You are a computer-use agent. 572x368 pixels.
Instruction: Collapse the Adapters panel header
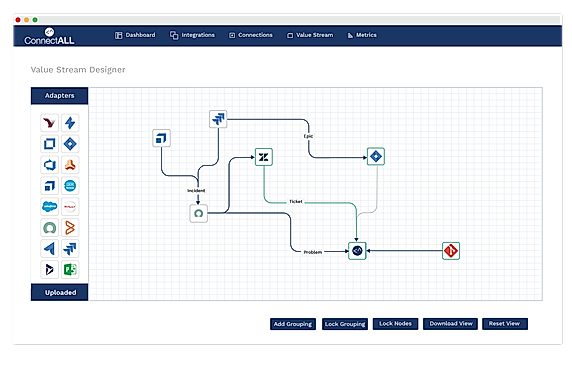tap(59, 96)
